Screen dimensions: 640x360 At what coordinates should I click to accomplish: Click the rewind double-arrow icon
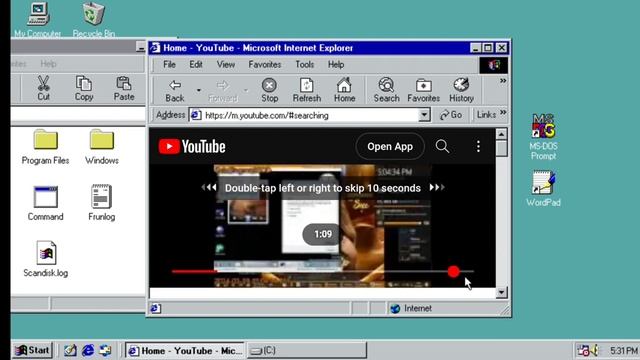[x=209, y=187]
